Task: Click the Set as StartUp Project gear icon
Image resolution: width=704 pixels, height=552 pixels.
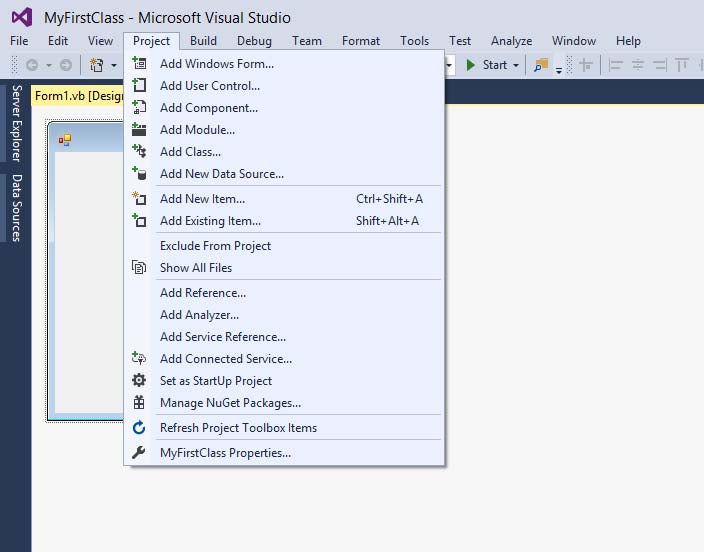Action: pos(140,381)
